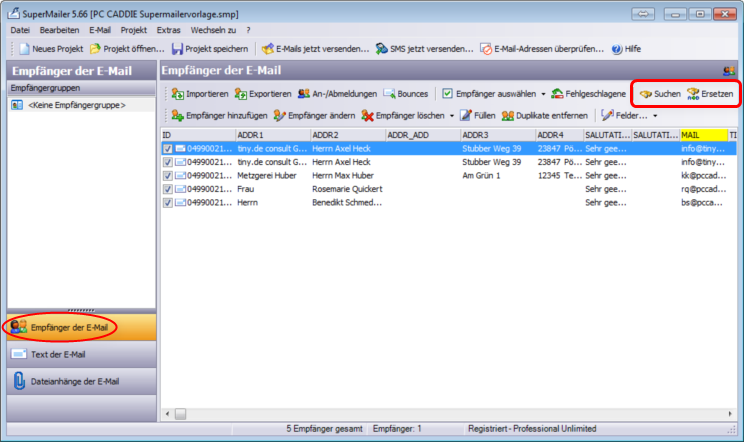The height and width of the screenshot is (442, 744).
Task: Toggle checkbox for Metzgerei Huber row
Action: coord(168,175)
